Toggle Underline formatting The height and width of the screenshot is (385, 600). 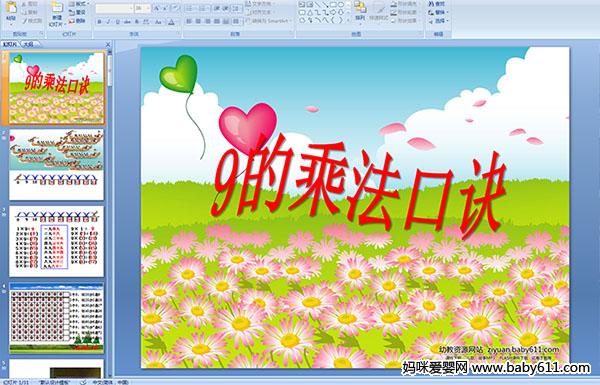click(117, 22)
